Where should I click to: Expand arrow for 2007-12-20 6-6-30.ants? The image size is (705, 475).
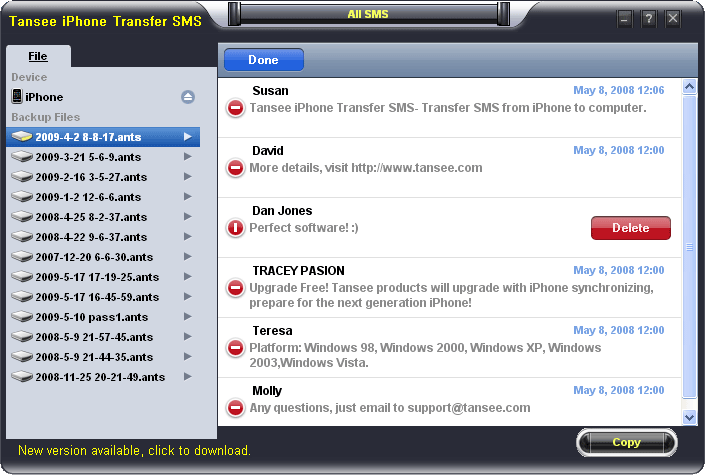click(x=188, y=256)
